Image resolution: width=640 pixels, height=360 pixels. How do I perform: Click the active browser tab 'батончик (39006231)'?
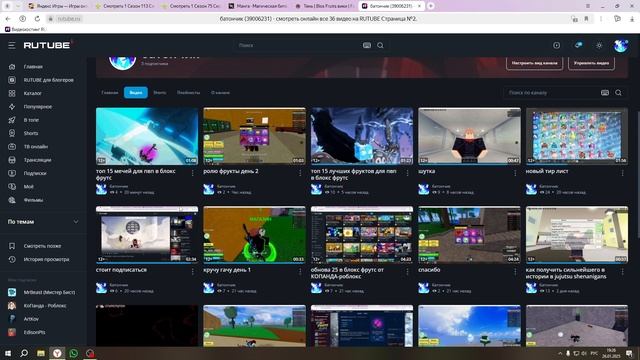(x=391, y=6)
